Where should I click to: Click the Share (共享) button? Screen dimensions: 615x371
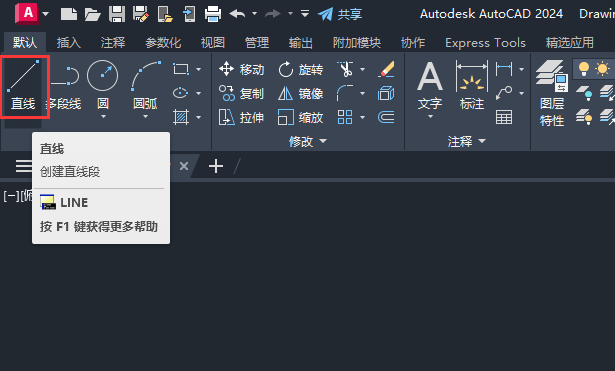point(340,14)
